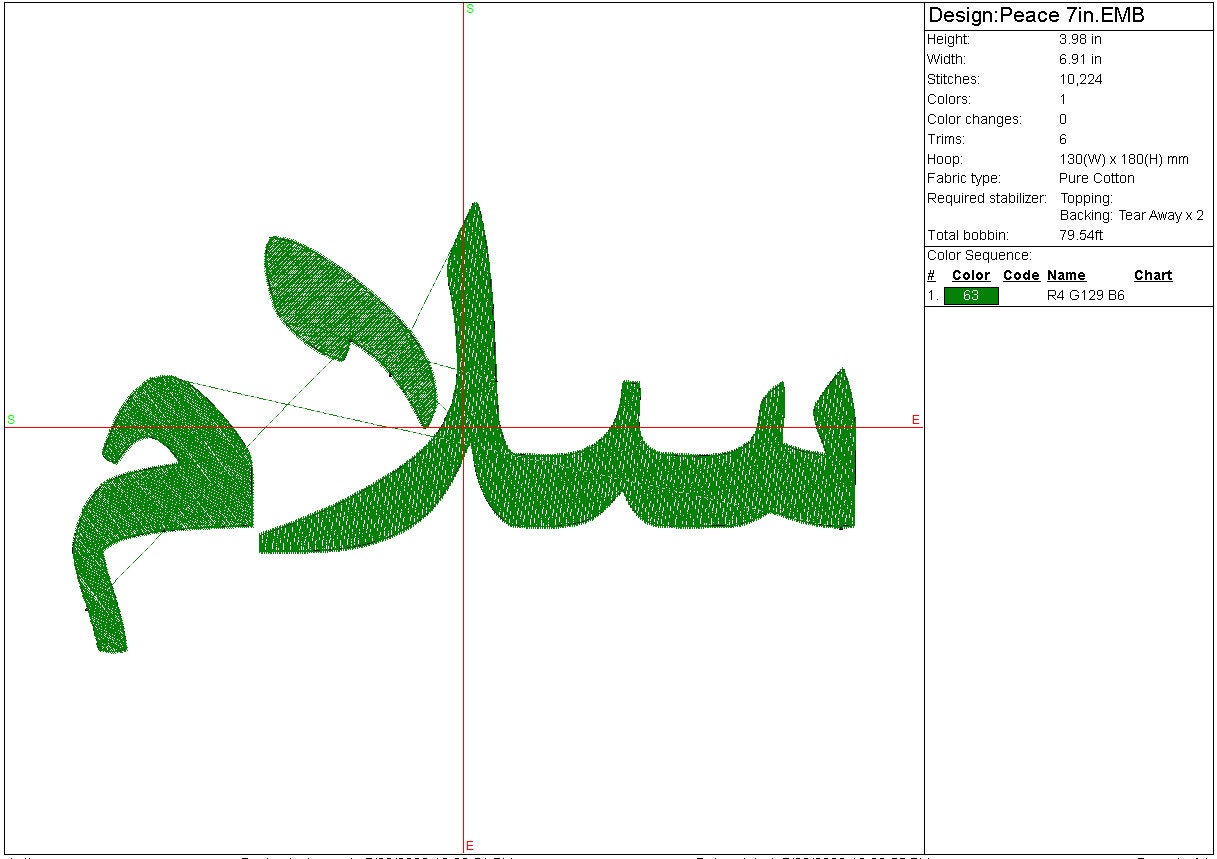Click the green thread color swatch 63

pyautogui.click(x=971, y=296)
